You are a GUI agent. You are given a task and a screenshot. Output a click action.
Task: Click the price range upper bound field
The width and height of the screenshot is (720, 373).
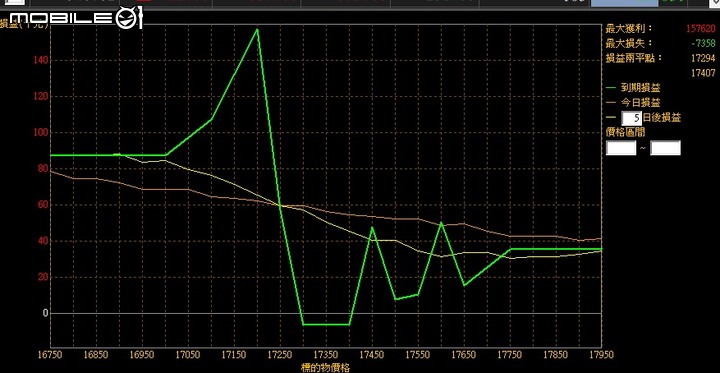[x=665, y=148]
